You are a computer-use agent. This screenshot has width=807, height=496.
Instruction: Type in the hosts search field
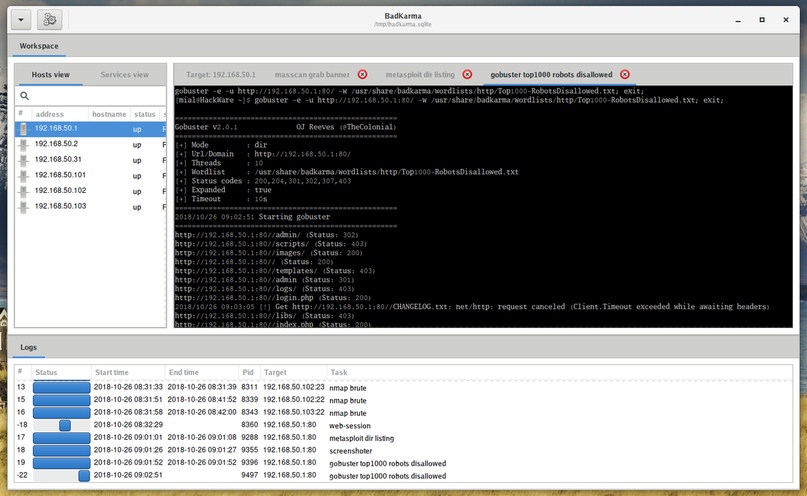(95, 96)
